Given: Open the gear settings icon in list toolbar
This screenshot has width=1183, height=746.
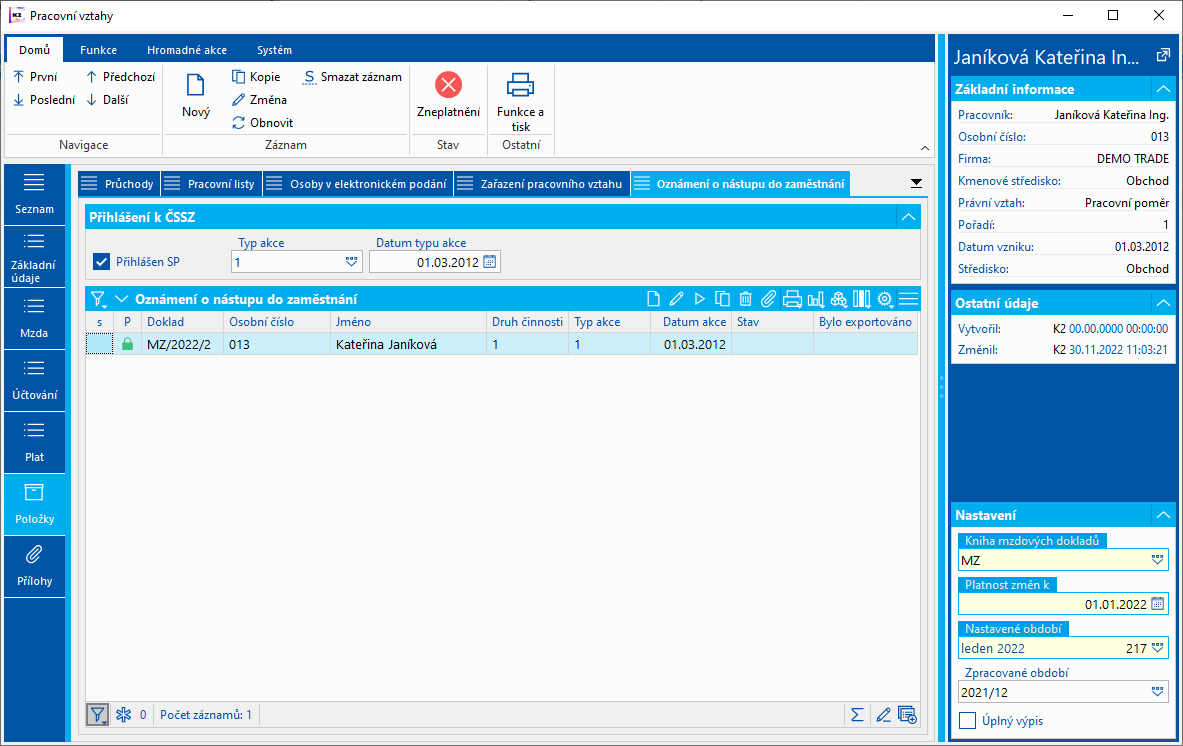Looking at the screenshot, I should 885,299.
